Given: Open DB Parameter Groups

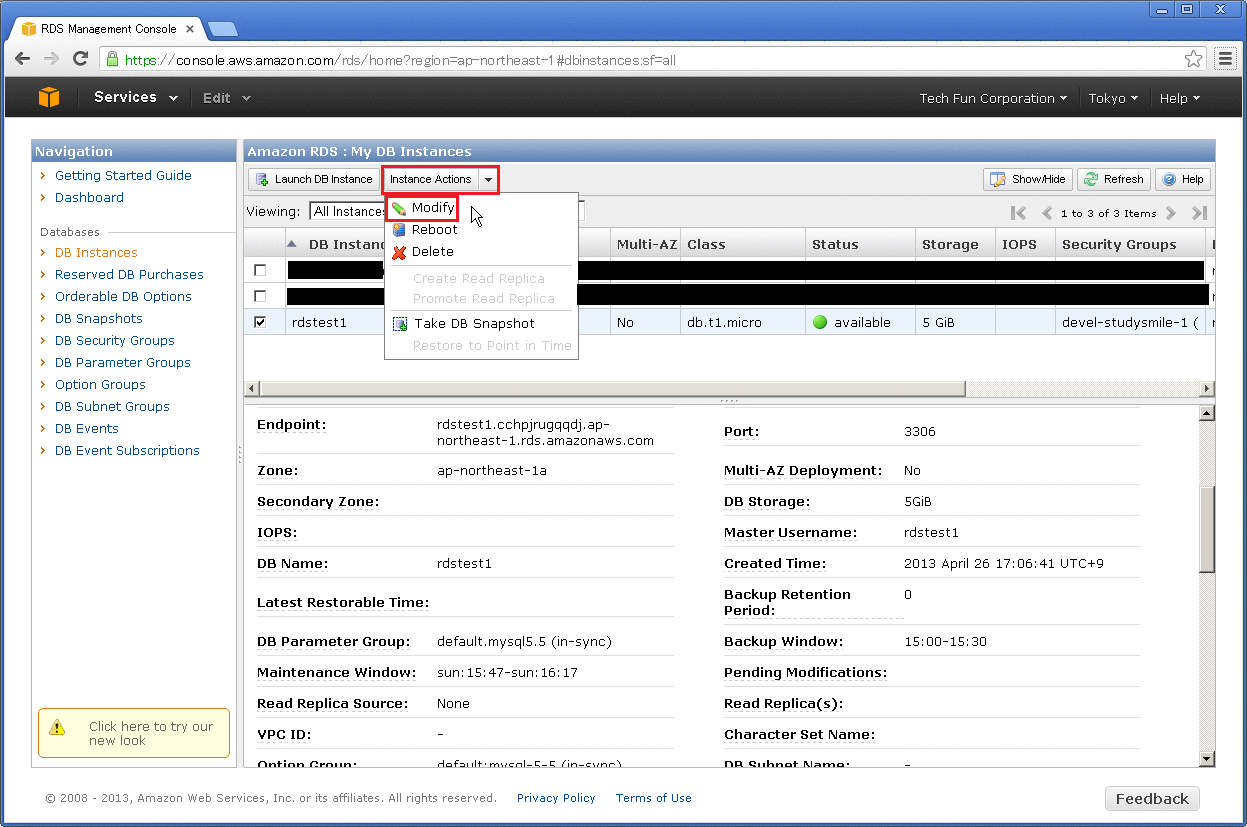Looking at the screenshot, I should pos(123,363).
